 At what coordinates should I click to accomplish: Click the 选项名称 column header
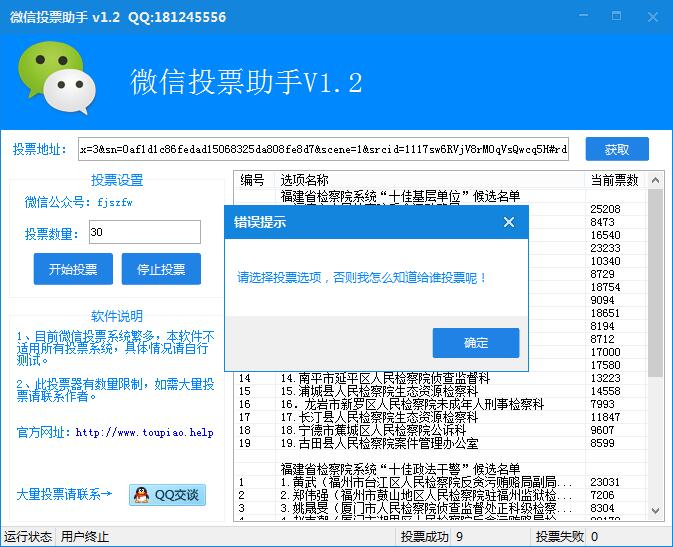(429, 179)
